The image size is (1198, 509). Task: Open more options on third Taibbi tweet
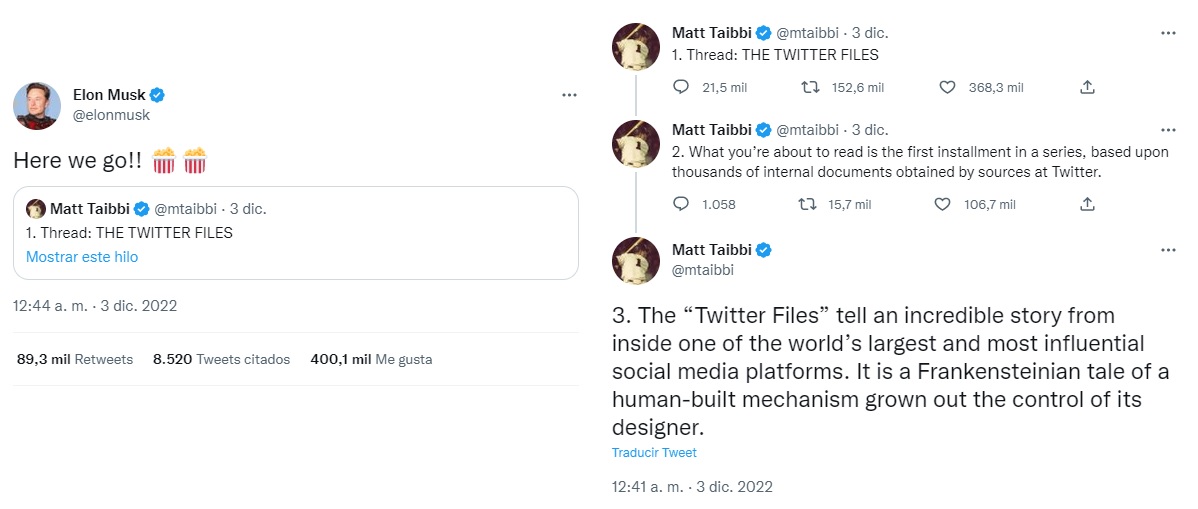[1168, 249]
